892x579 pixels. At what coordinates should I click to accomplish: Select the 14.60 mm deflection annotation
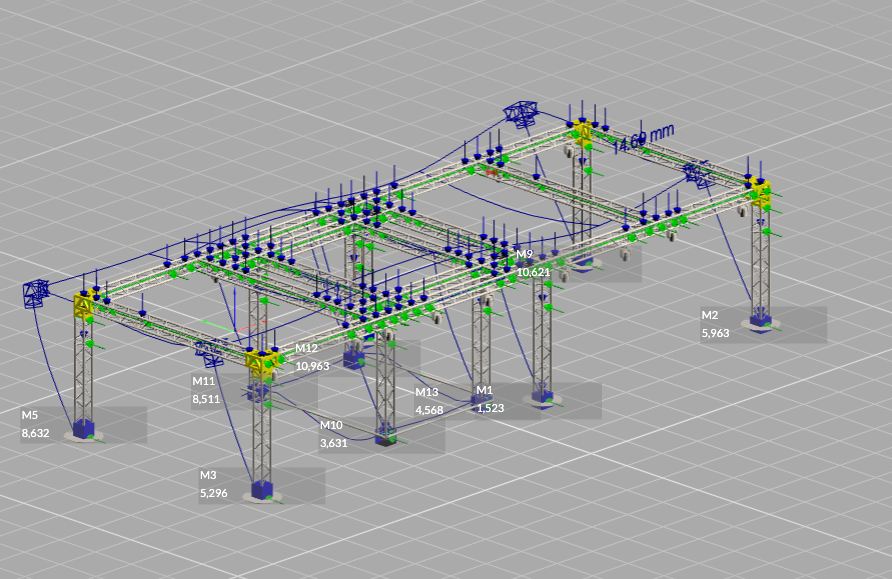click(x=643, y=138)
